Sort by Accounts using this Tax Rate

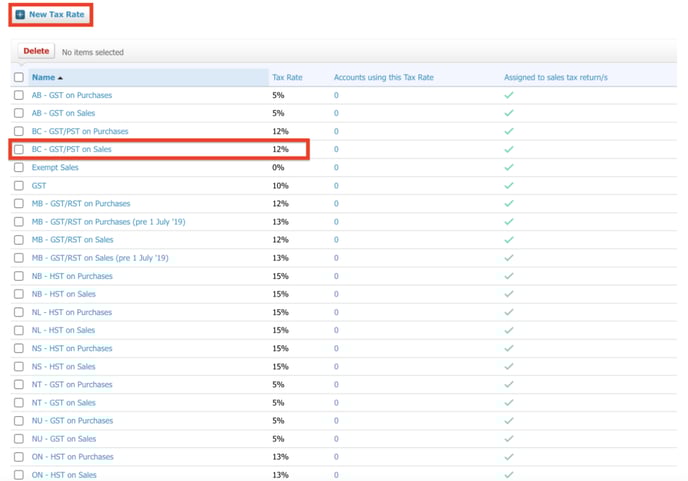(x=383, y=77)
